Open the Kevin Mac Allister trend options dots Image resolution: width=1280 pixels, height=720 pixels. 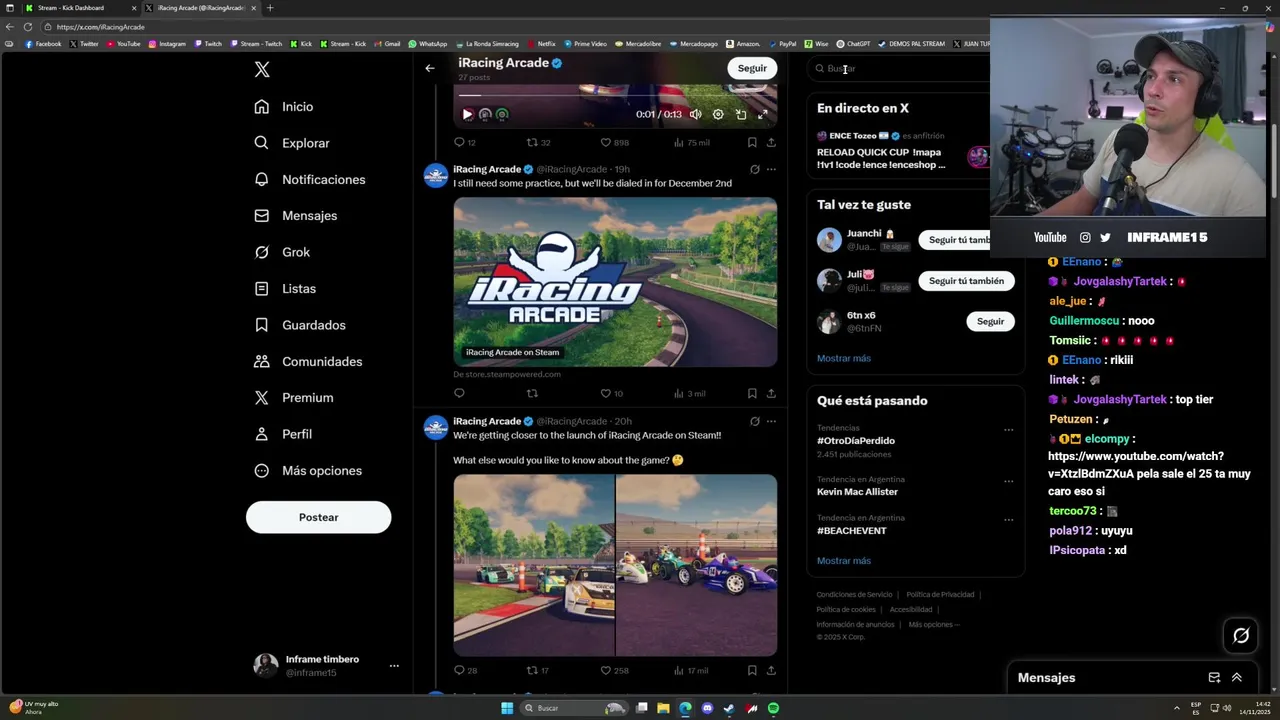1008,481
